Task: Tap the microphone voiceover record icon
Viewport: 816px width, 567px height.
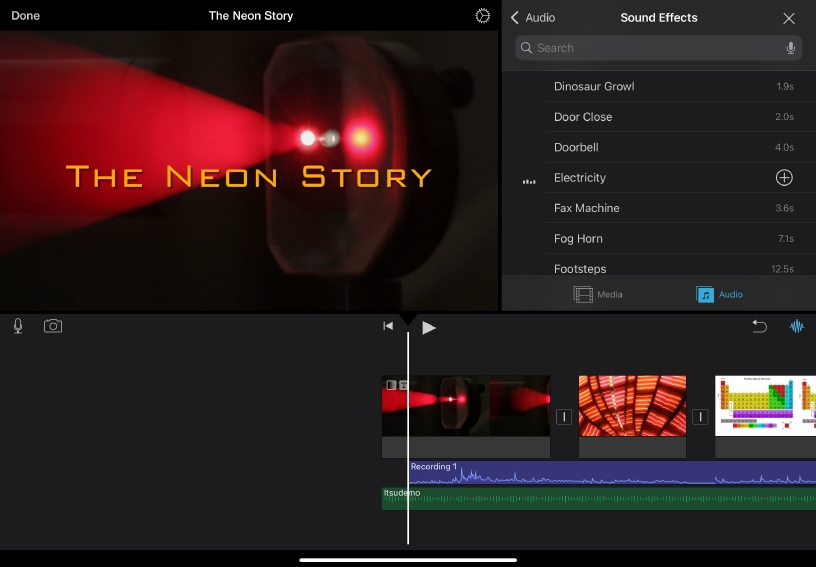Action: pos(18,326)
